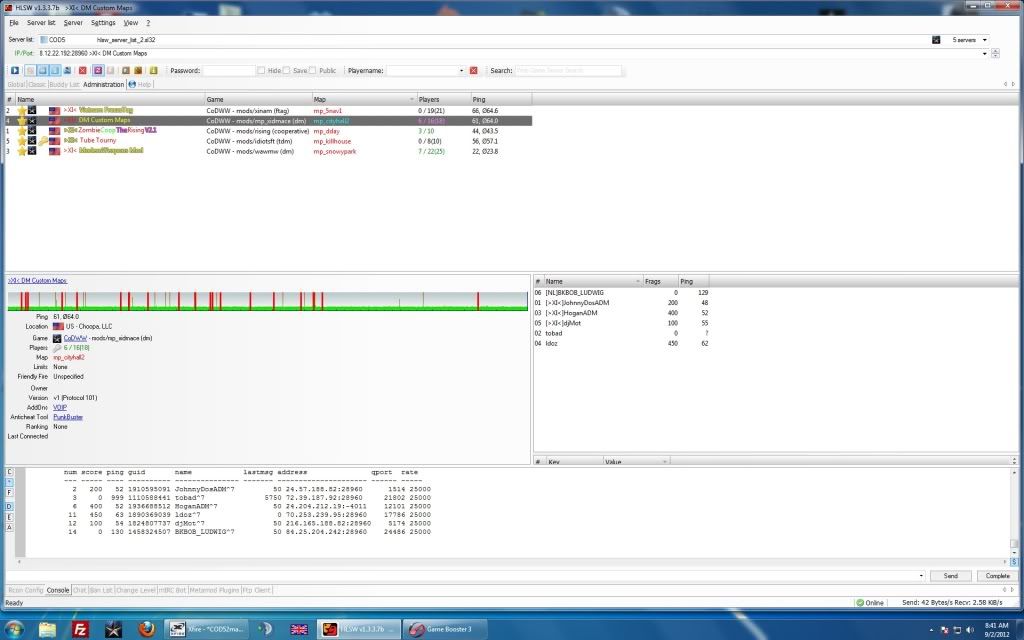Click the 'D' console side button
The width and height of the screenshot is (1024, 640).
(10, 507)
